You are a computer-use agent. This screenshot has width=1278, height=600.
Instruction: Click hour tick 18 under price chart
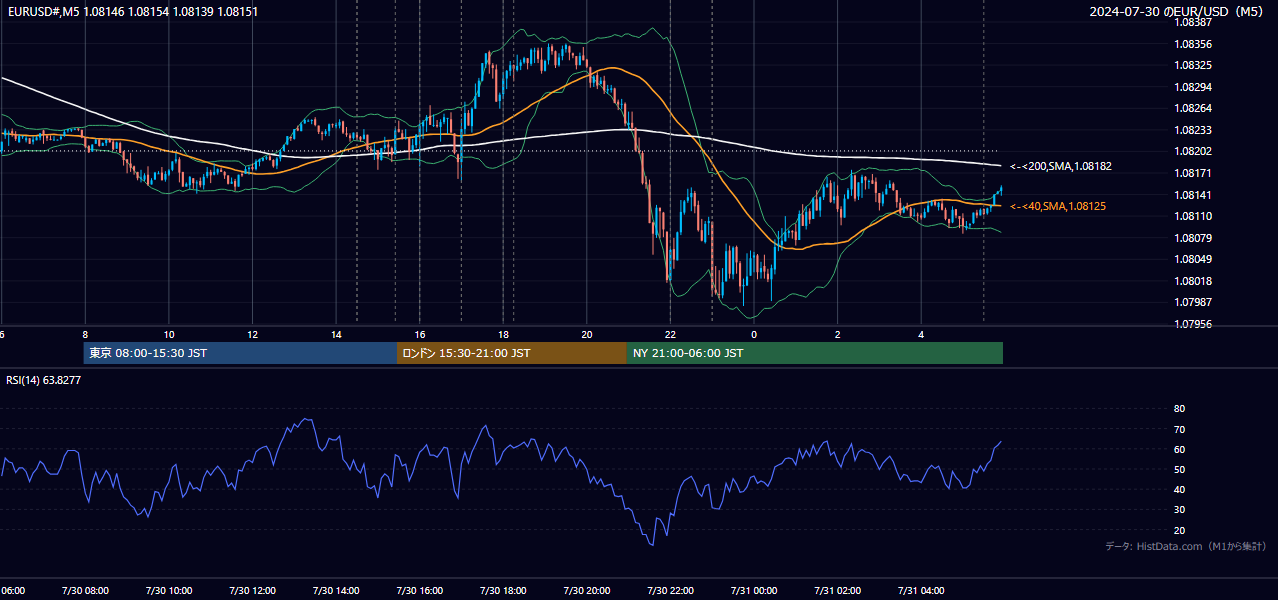tap(503, 335)
